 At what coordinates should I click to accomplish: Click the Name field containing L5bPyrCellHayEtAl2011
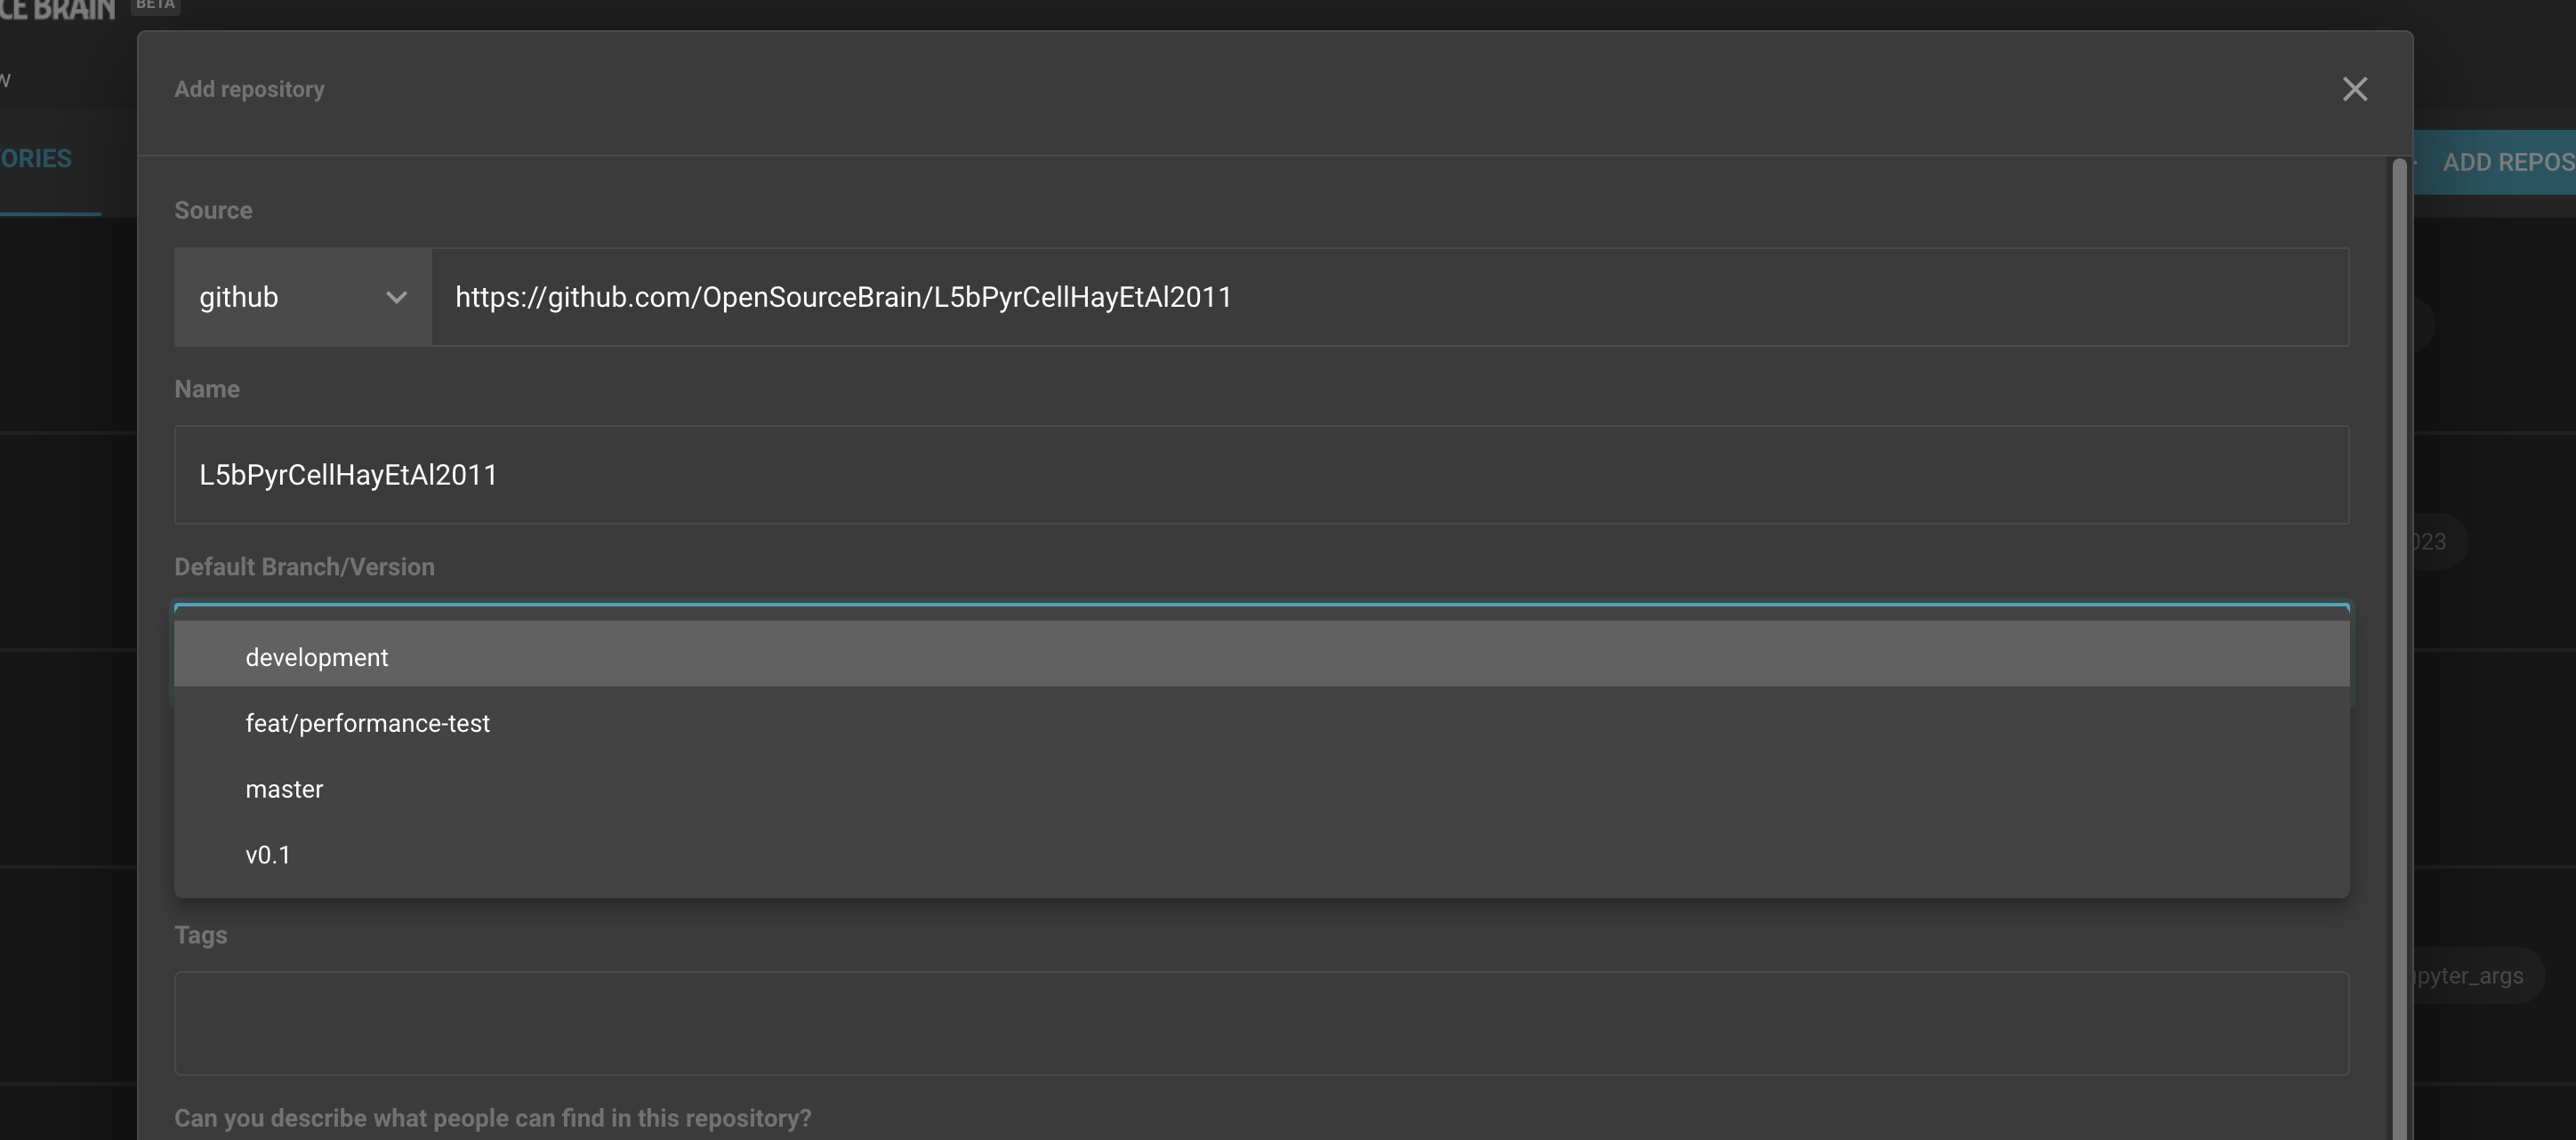click(x=1262, y=475)
